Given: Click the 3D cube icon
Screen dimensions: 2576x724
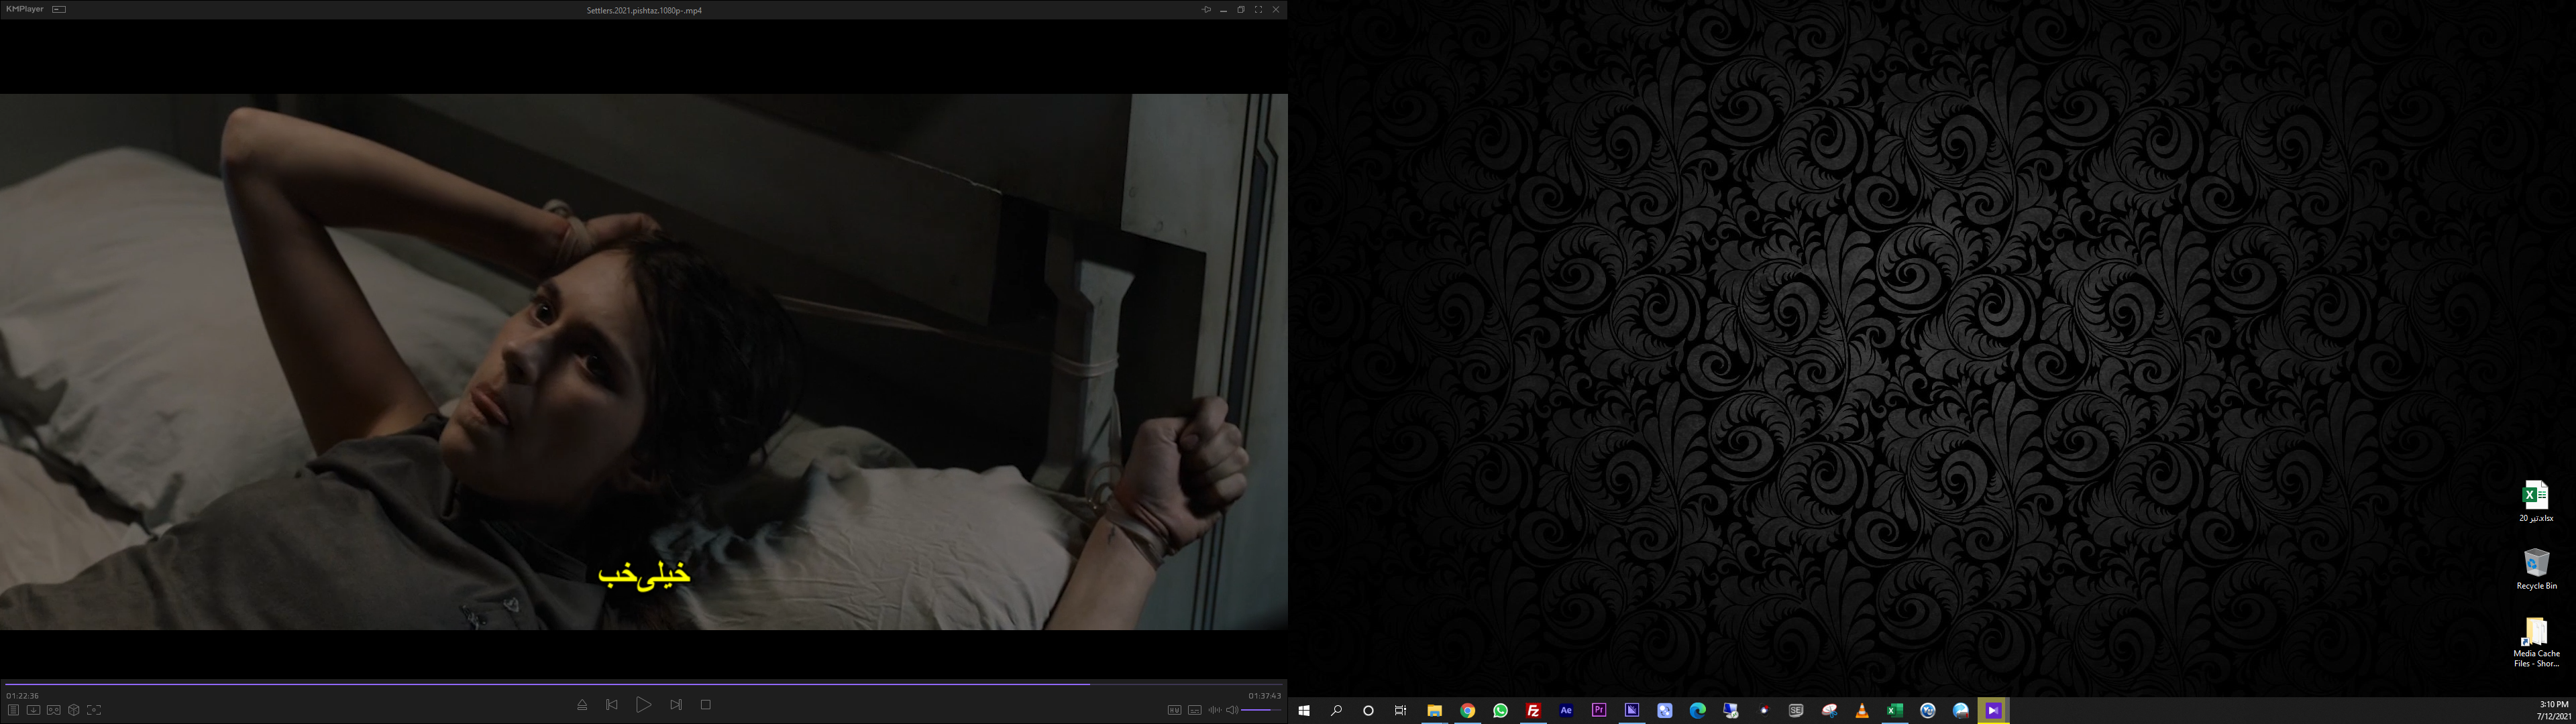Looking at the screenshot, I should tap(74, 710).
